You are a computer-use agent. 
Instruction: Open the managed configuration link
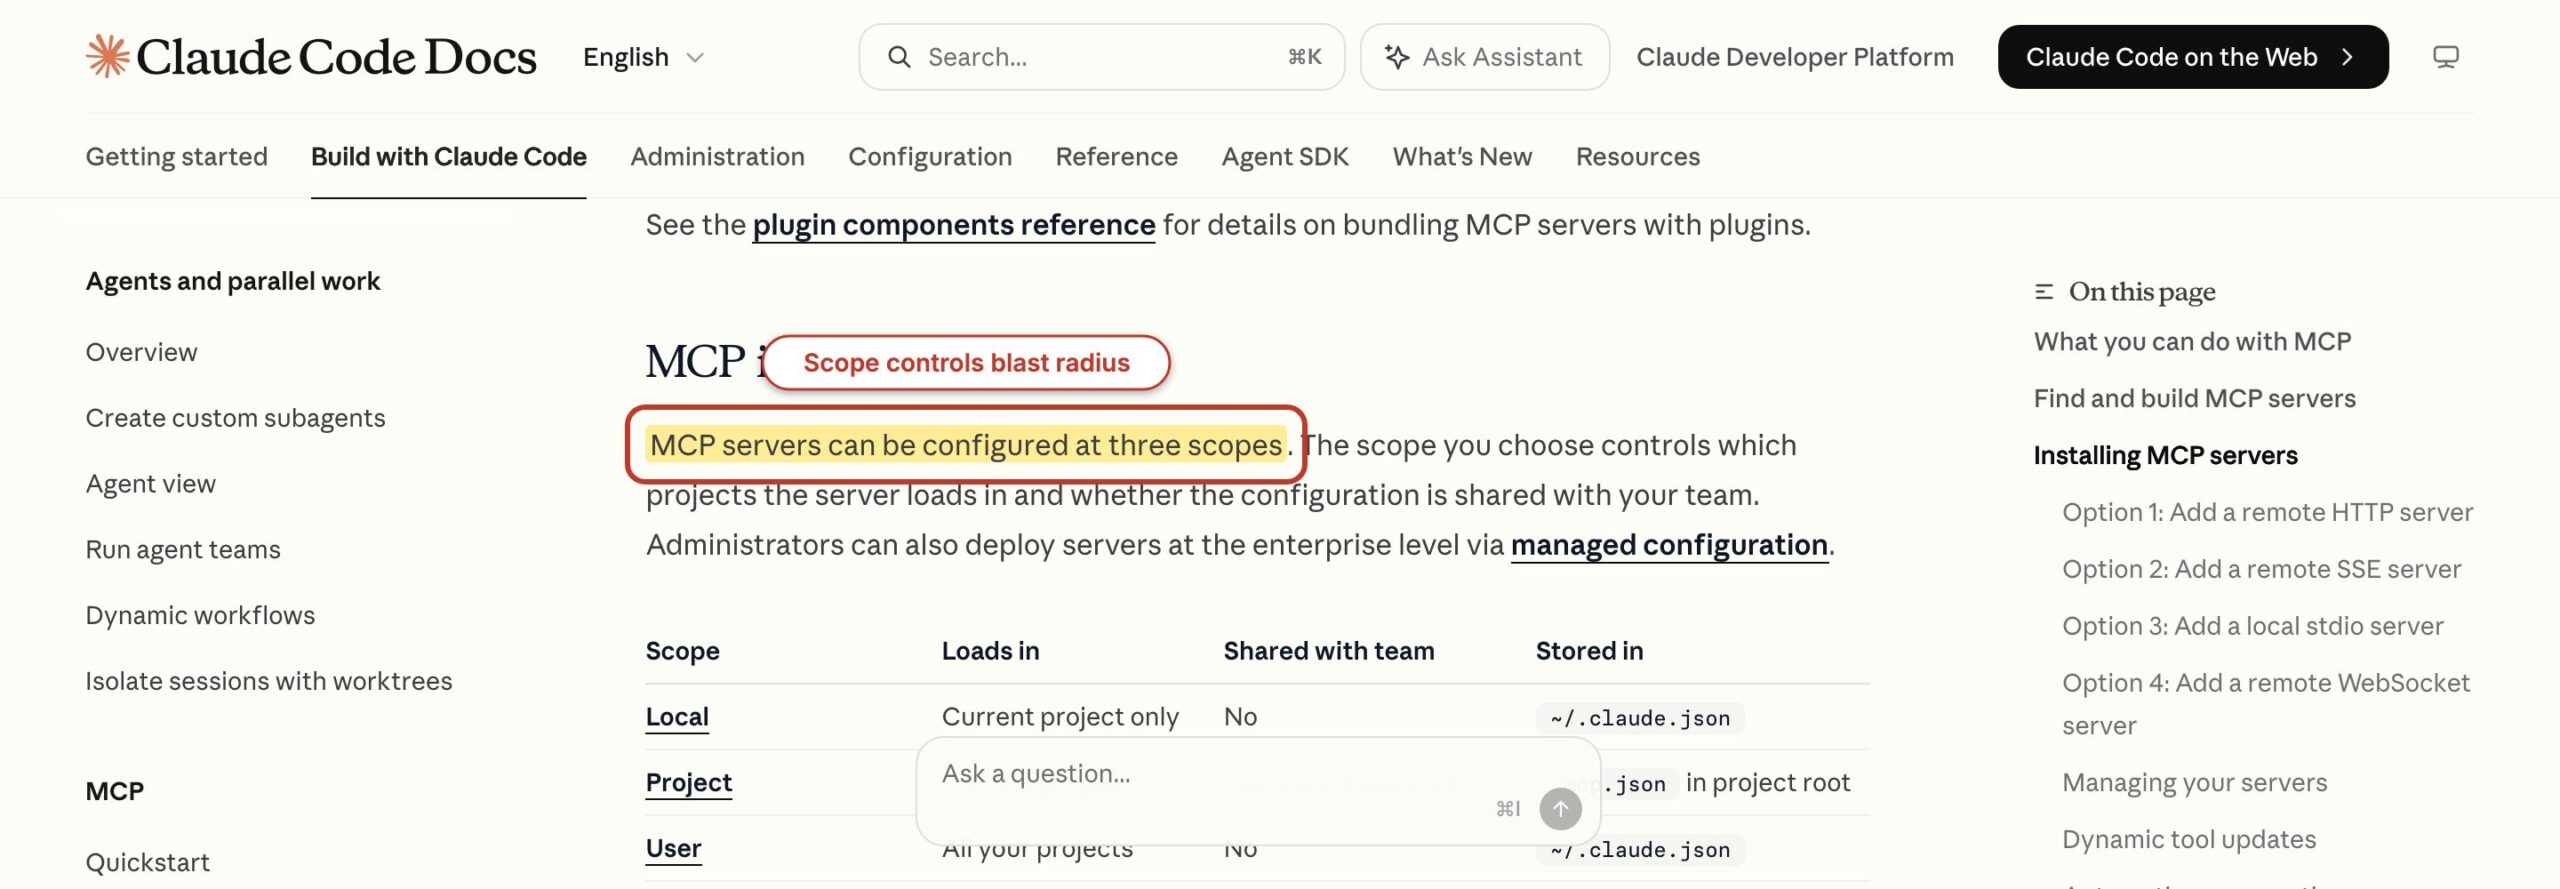[x=1669, y=545]
